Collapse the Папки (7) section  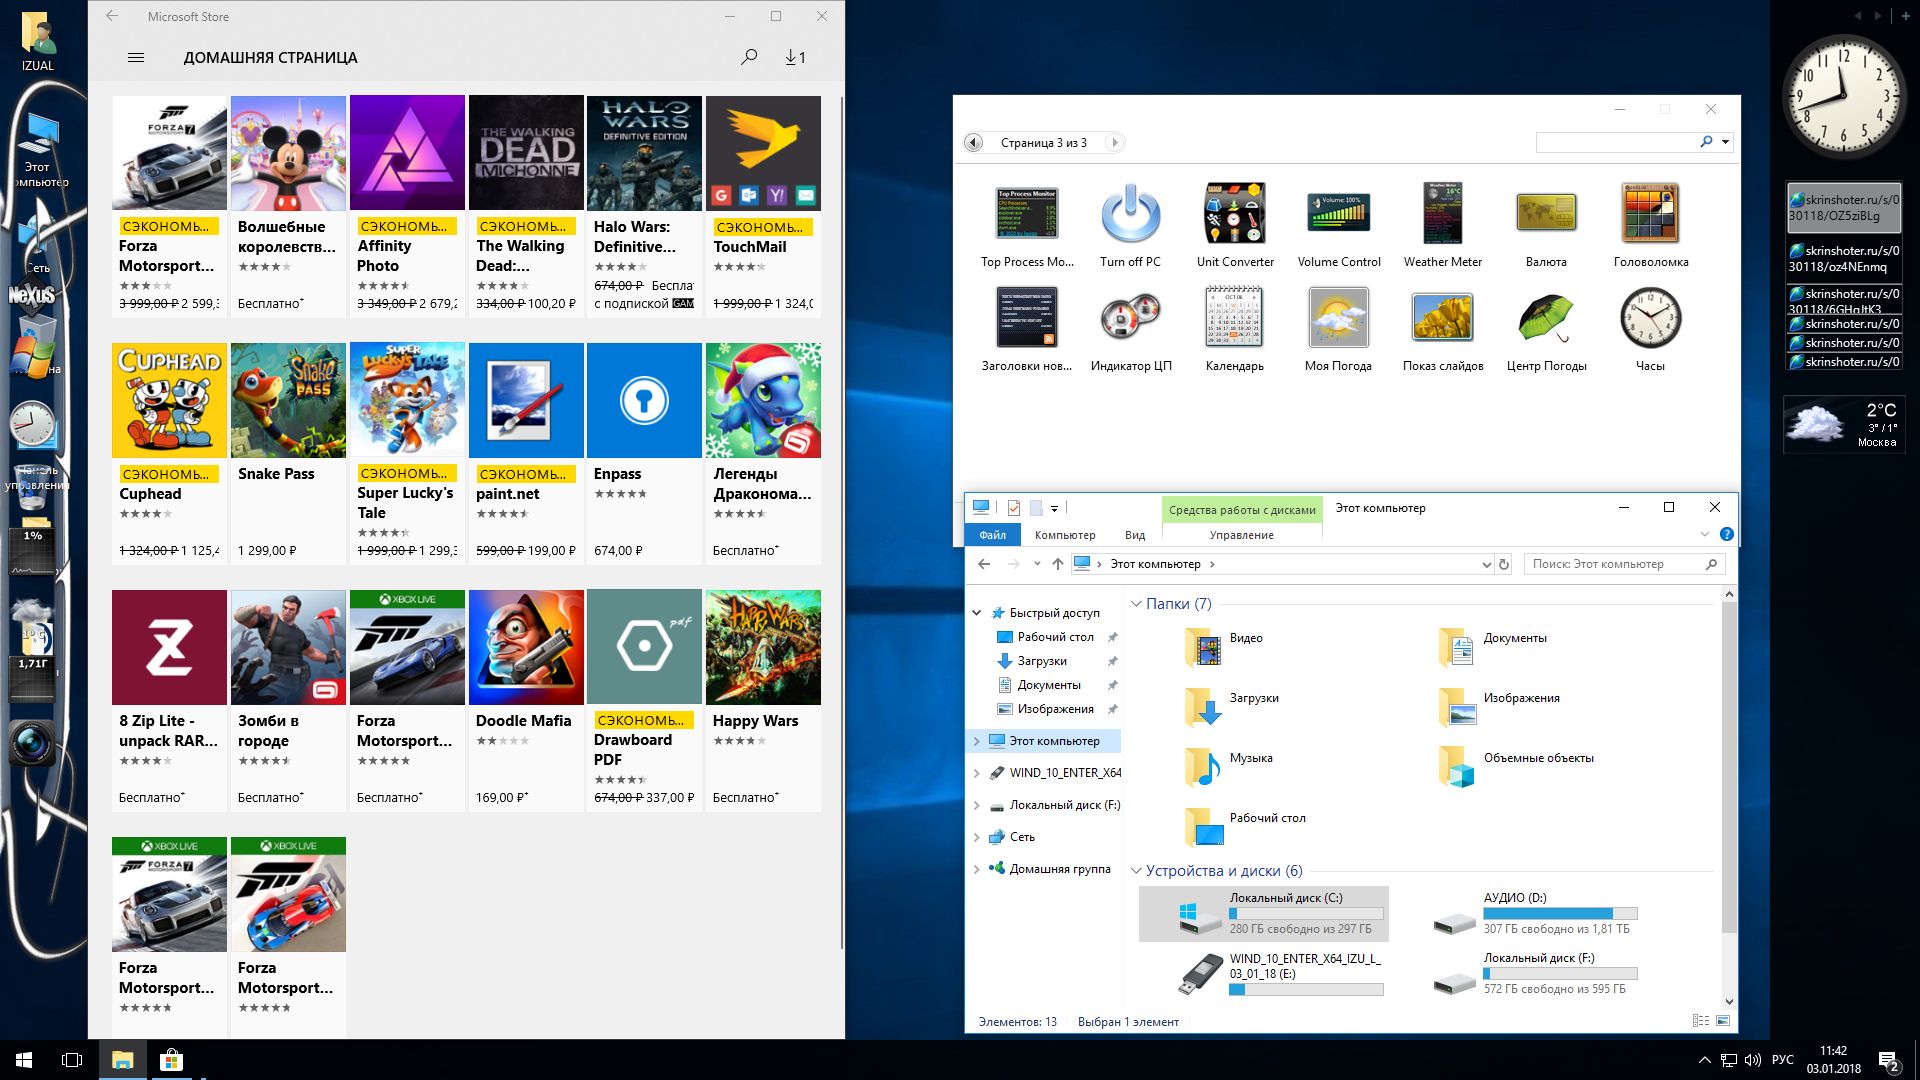[x=1136, y=604]
